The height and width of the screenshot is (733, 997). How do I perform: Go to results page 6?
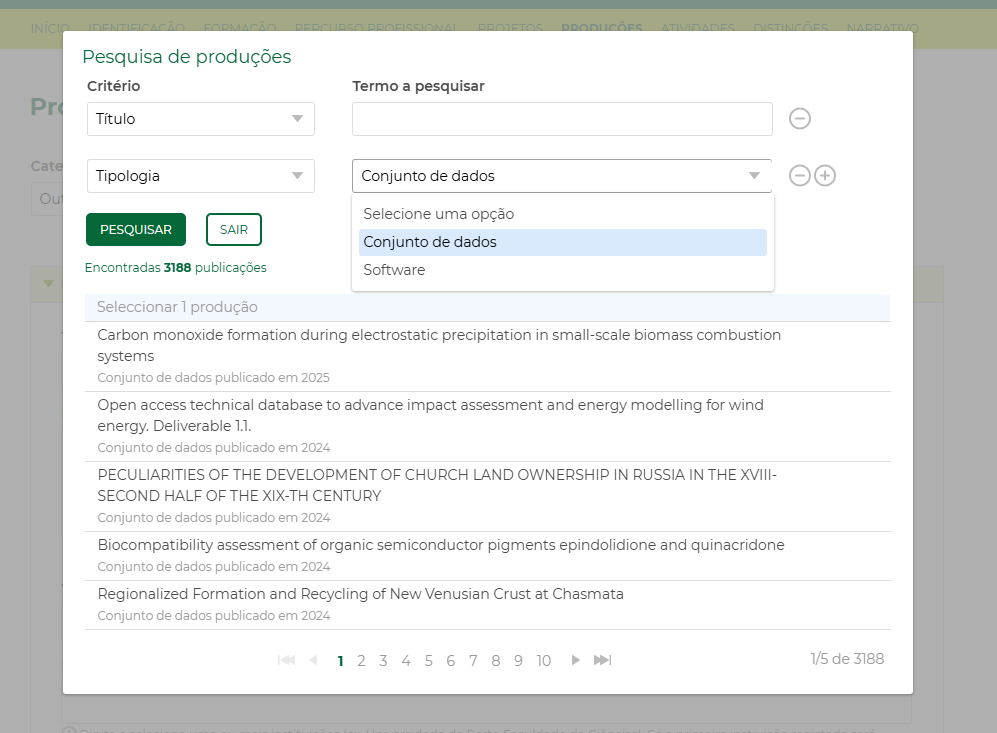pos(451,661)
